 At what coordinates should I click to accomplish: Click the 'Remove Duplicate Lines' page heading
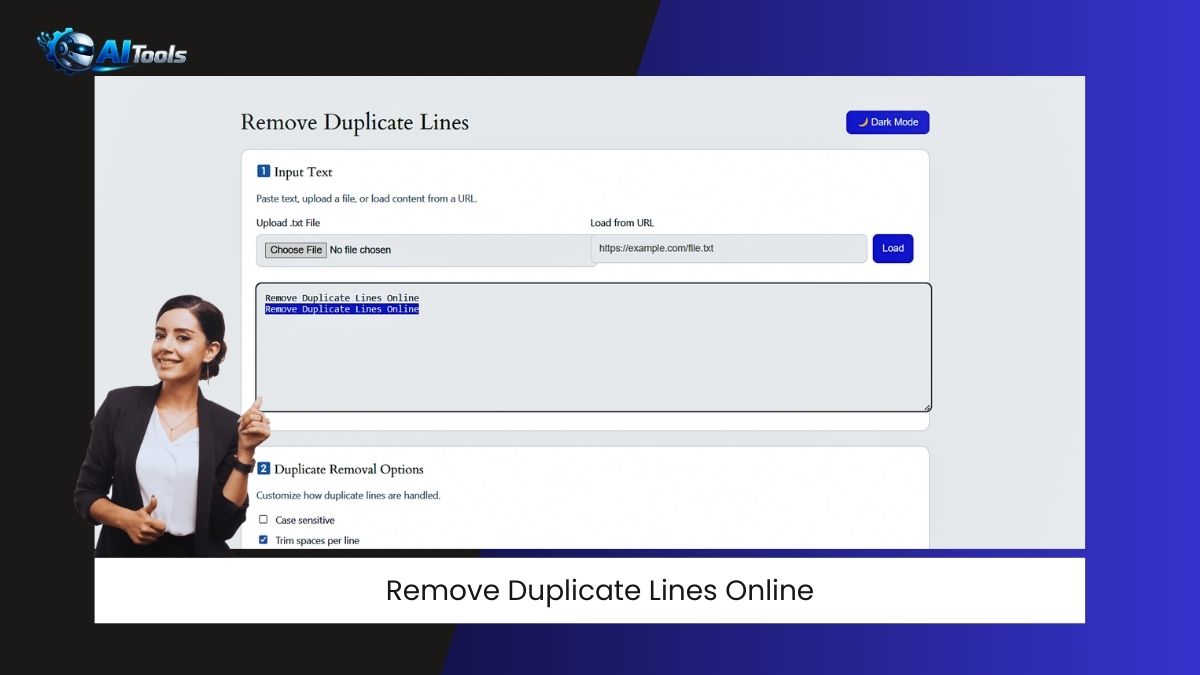353,122
